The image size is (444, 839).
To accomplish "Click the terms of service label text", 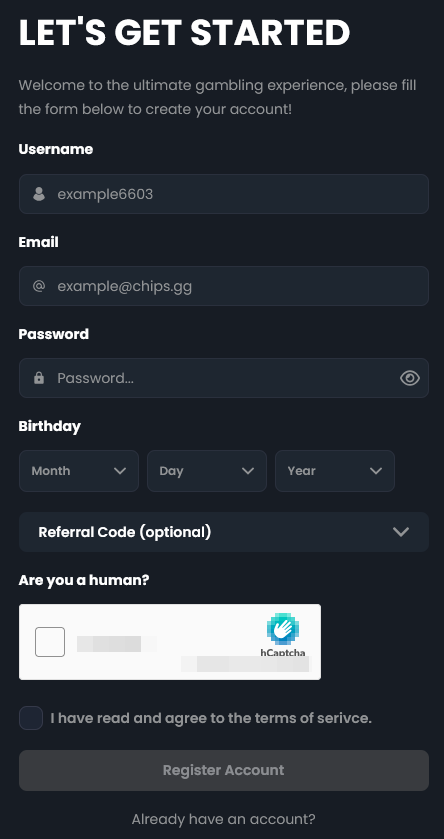I will (x=211, y=718).
